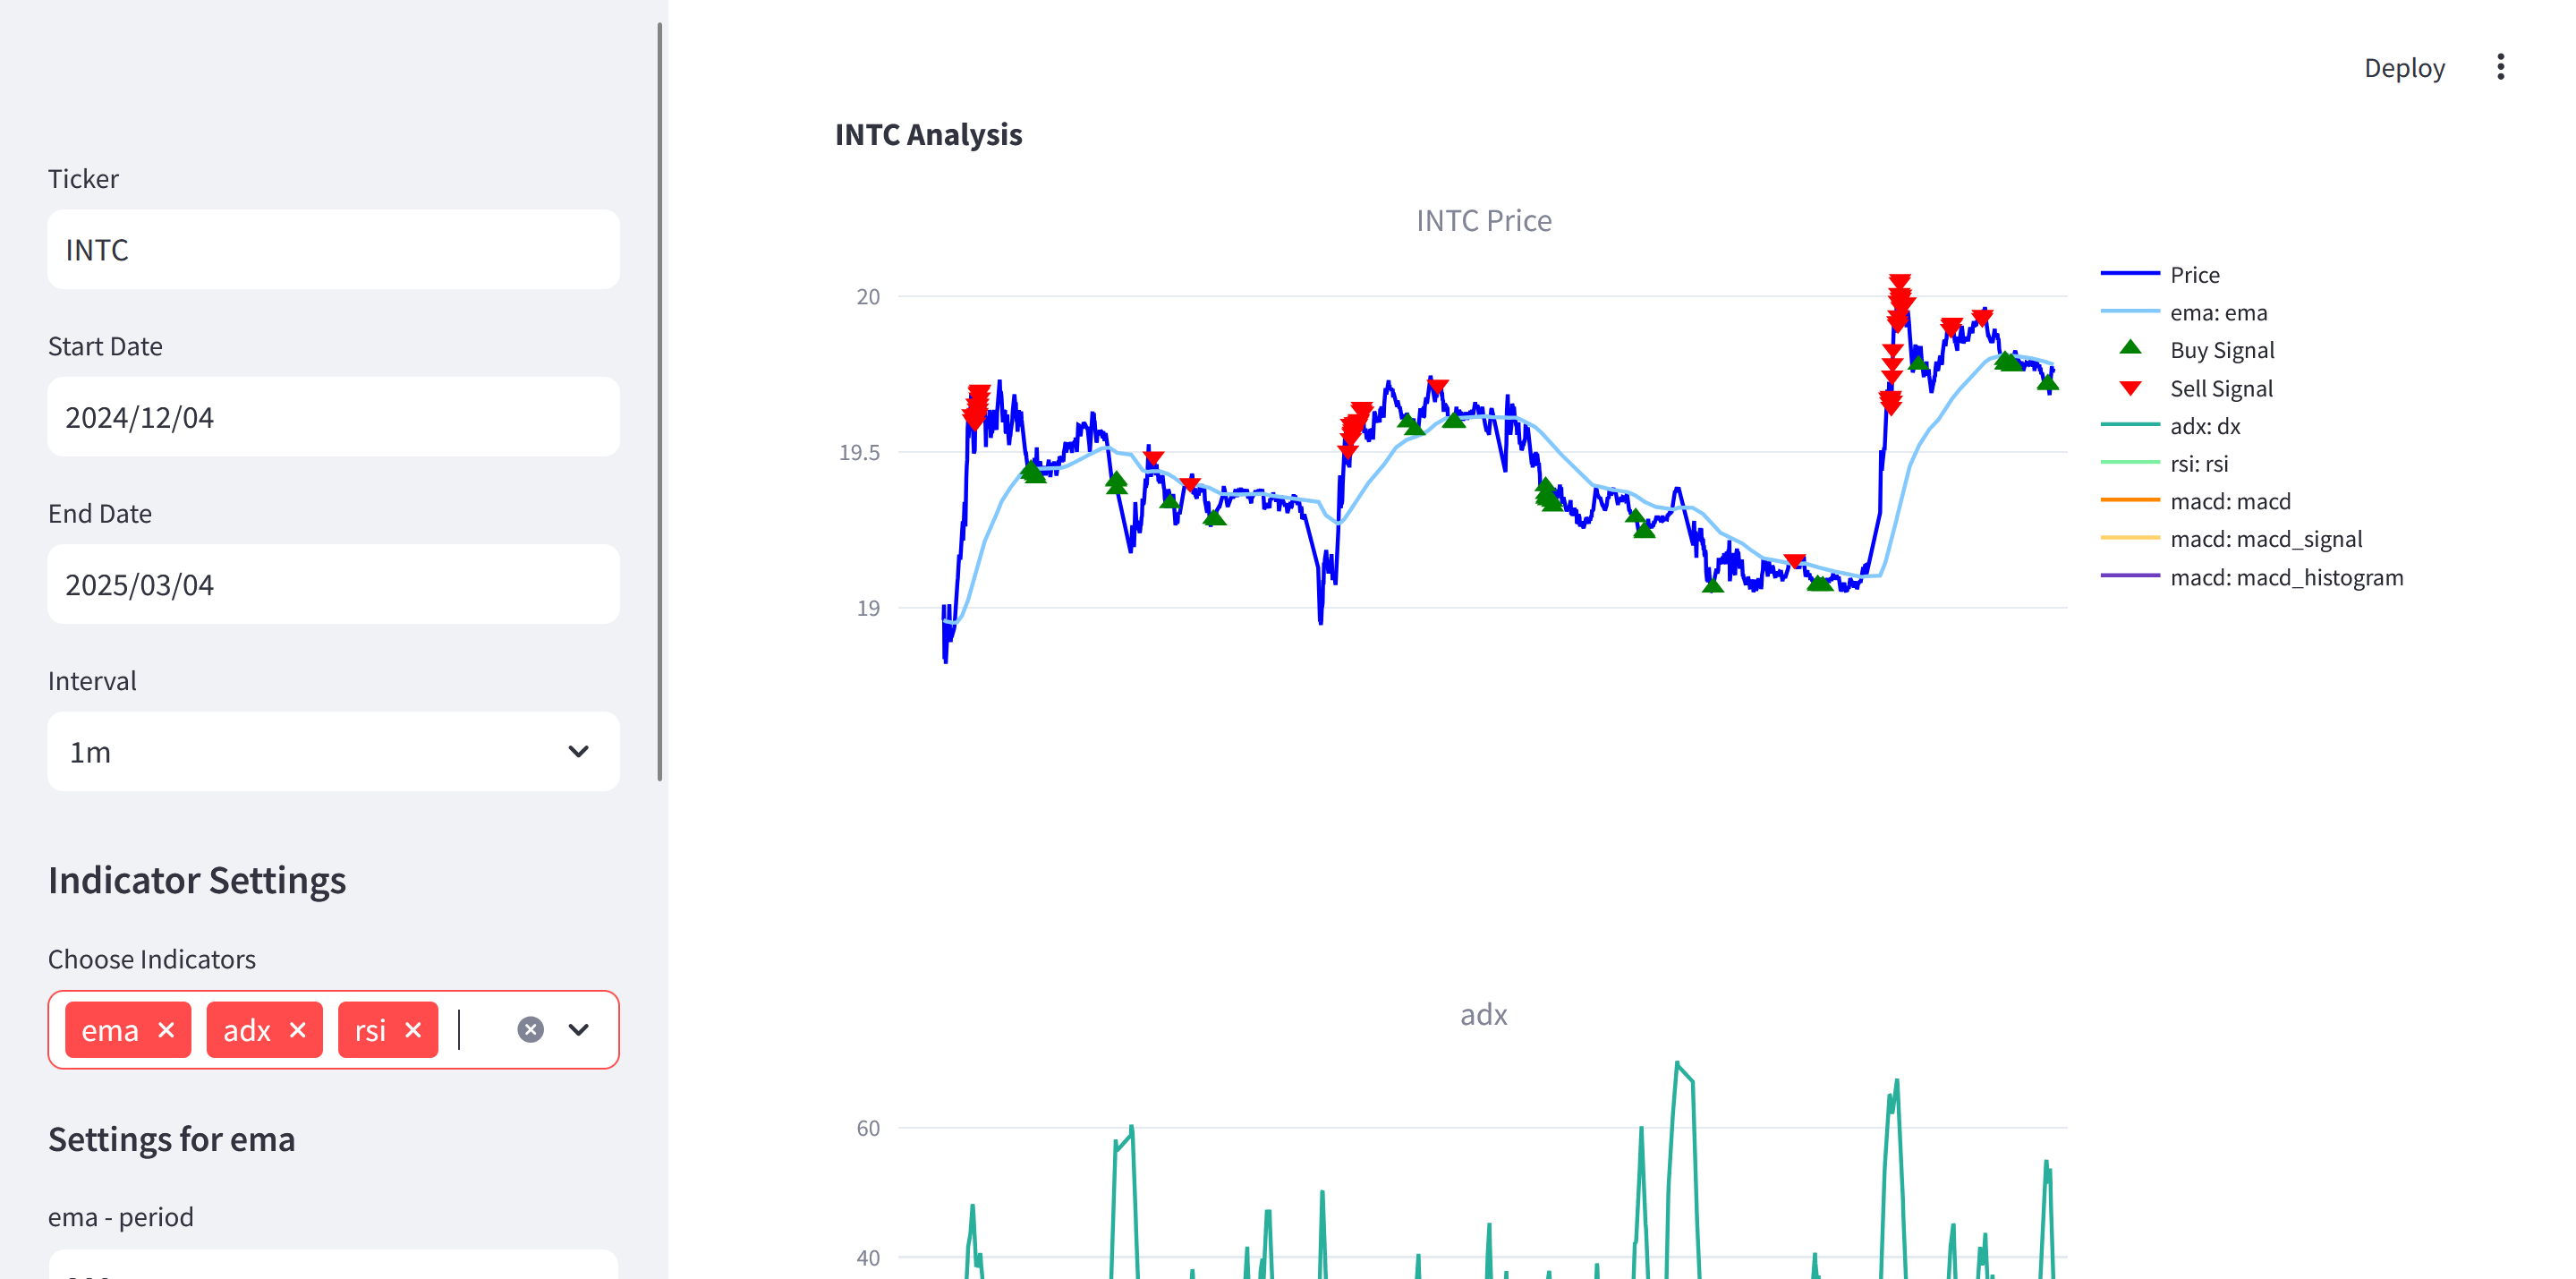Screen dimensions: 2576x1279
Task: Click the Deploy button
Action: click(2403, 68)
